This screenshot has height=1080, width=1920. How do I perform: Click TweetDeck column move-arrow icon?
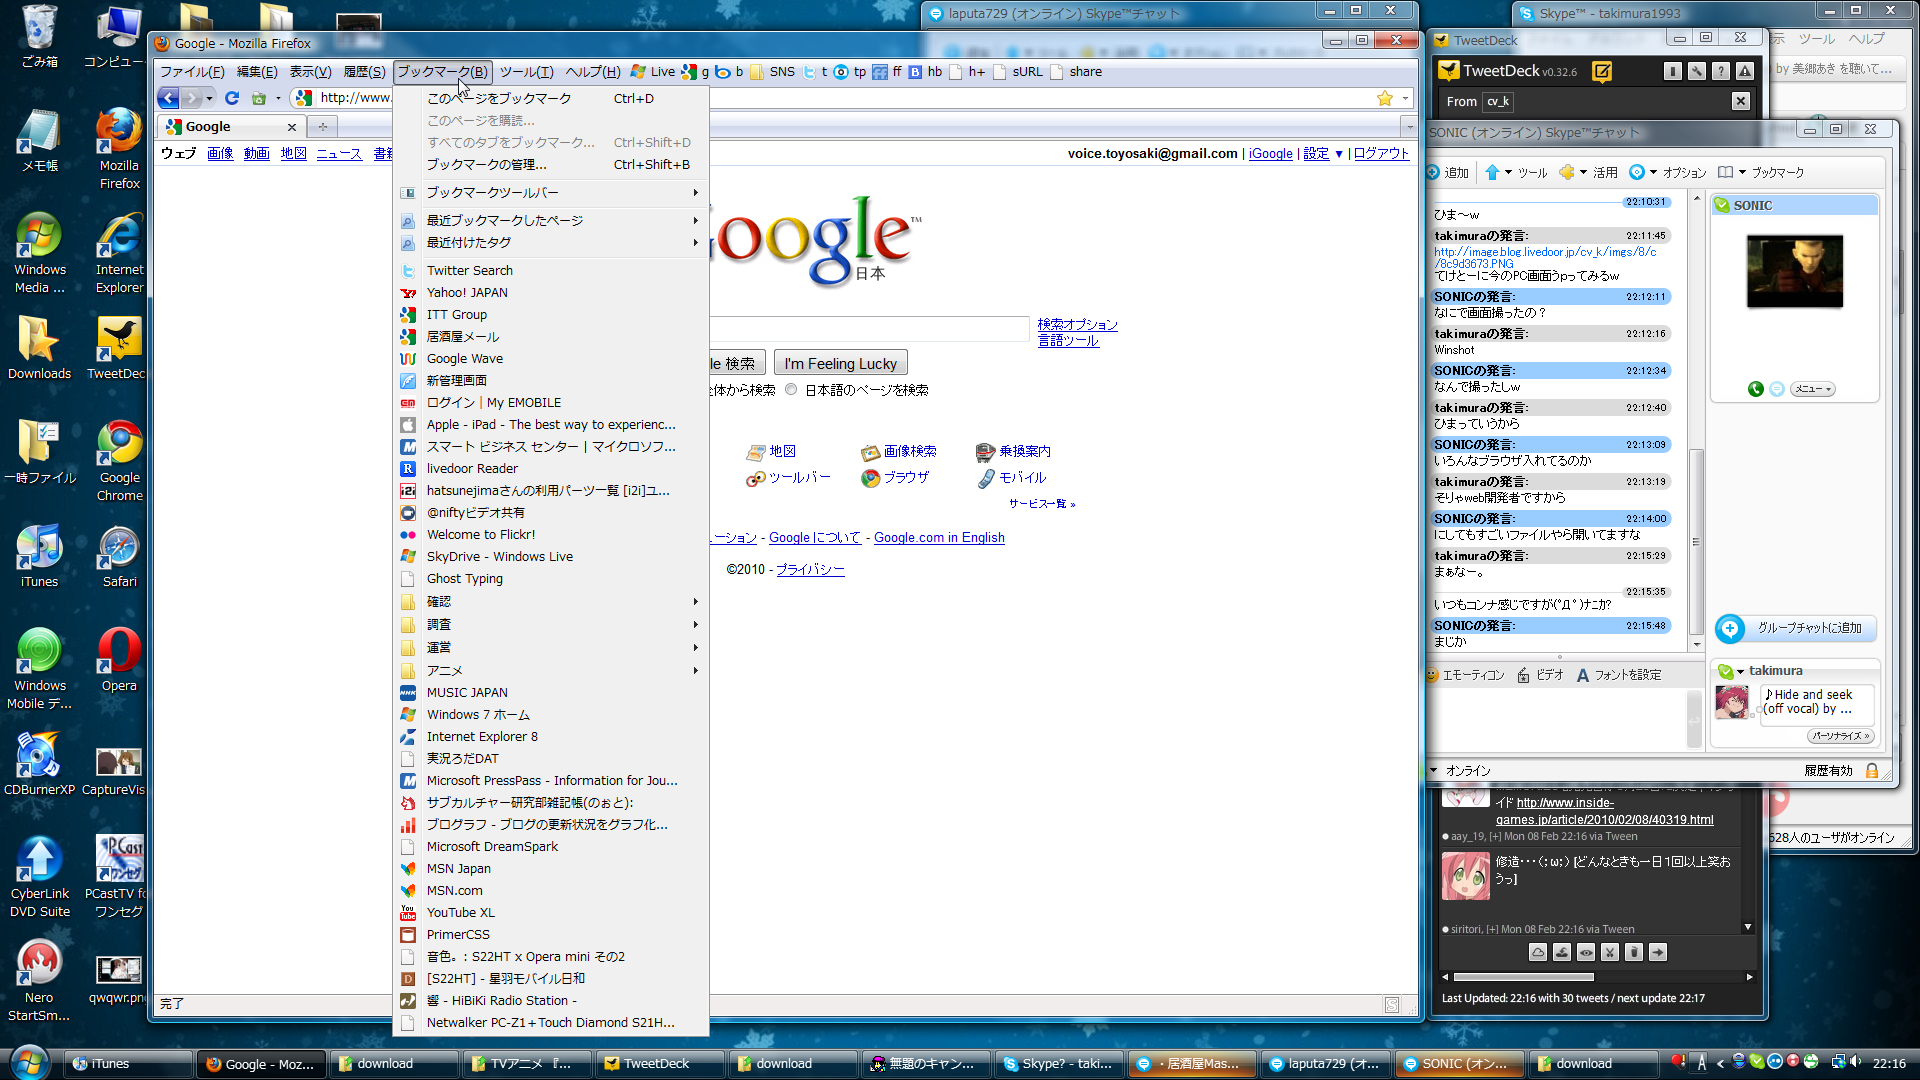pyautogui.click(x=1658, y=952)
